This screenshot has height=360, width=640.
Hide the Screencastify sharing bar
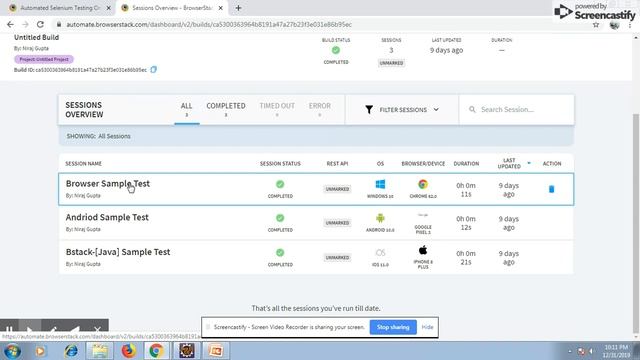pos(427,327)
